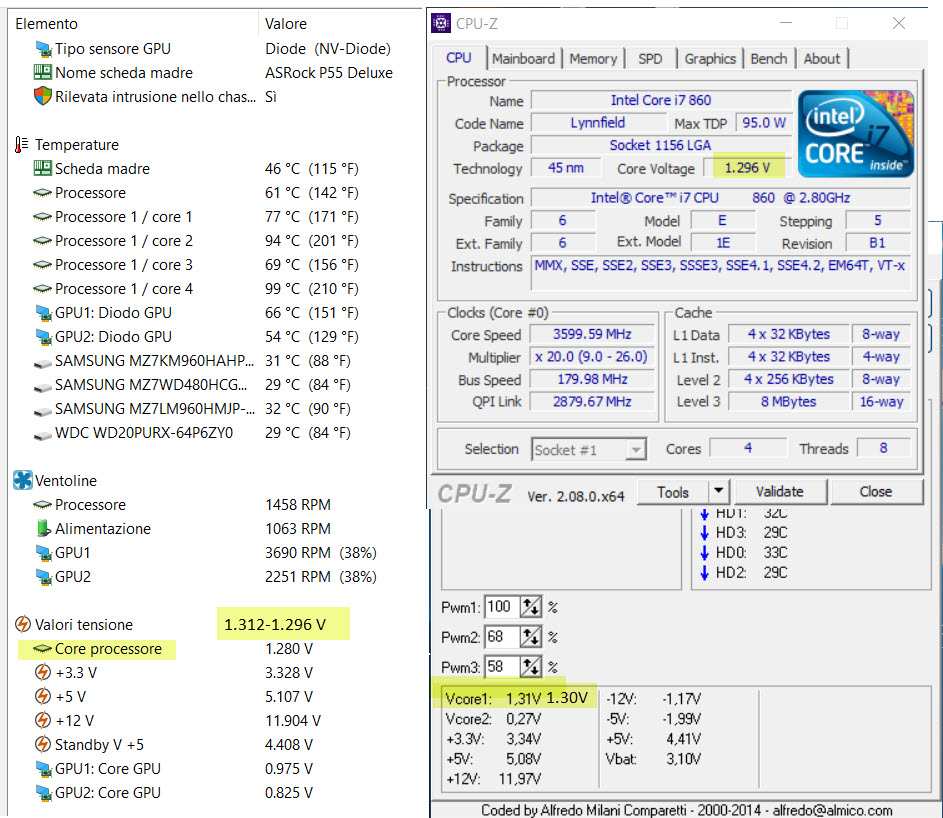
Task: Click the Processore fan 1458 RPM value
Action: pyautogui.click(x=298, y=505)
